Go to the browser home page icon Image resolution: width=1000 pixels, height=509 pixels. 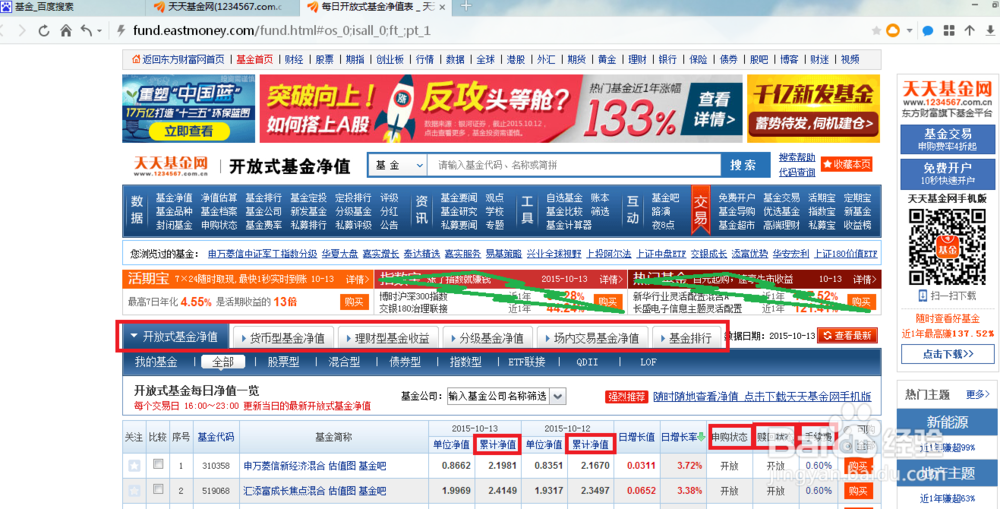click(66, 31)
